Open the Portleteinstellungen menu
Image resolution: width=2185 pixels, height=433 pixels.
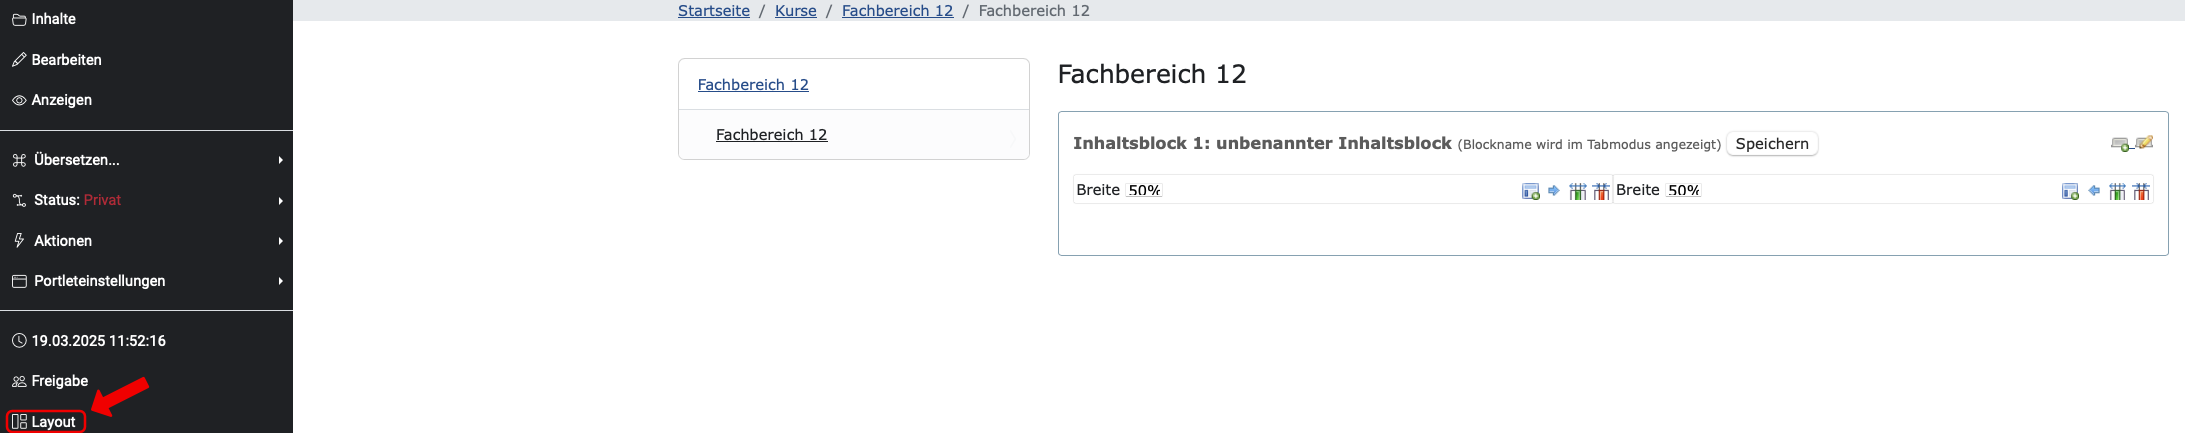coord(146,281)
